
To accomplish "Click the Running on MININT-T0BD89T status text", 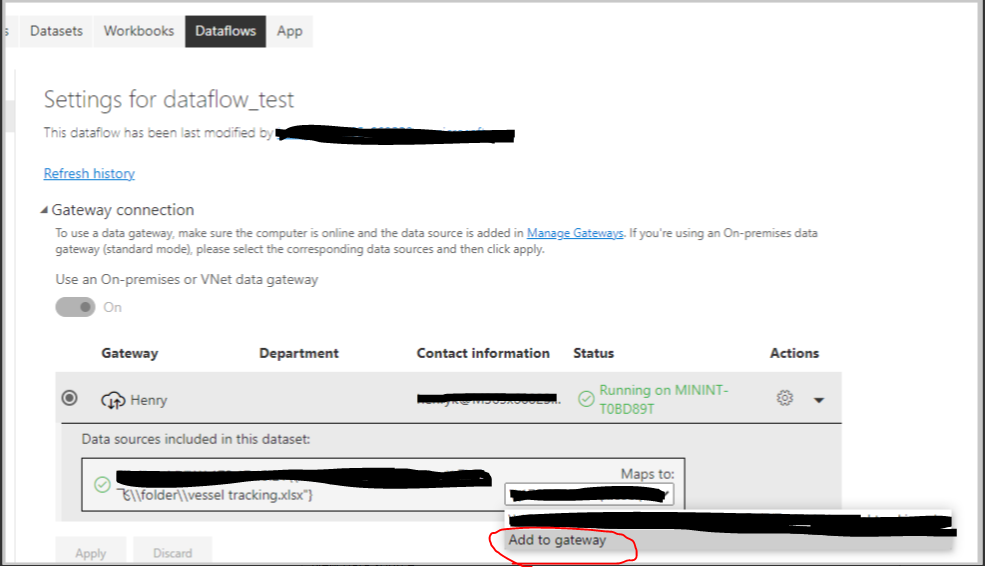I will [663, 399].
